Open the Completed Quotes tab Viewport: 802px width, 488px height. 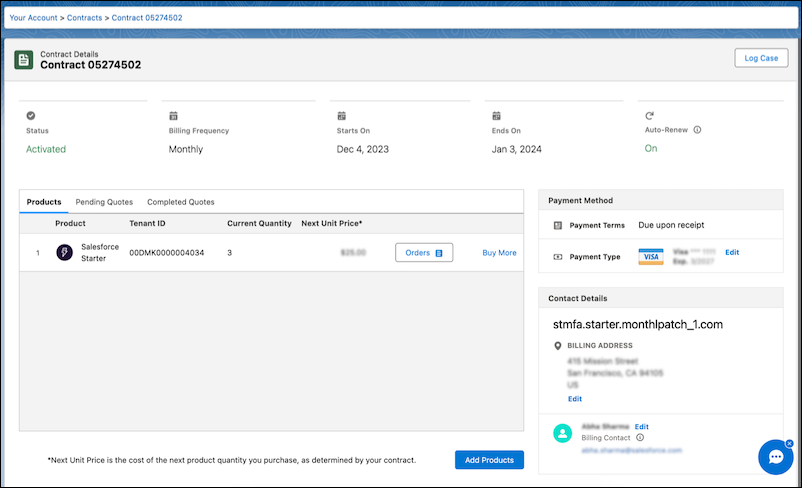pos(181,202)
